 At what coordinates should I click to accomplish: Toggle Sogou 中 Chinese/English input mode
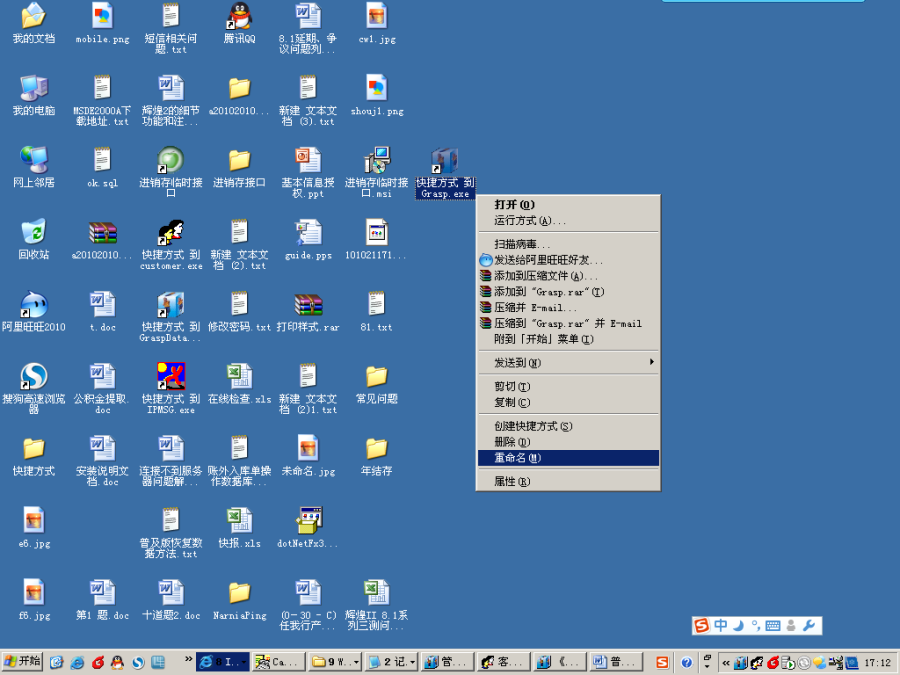tap(720, 626)
